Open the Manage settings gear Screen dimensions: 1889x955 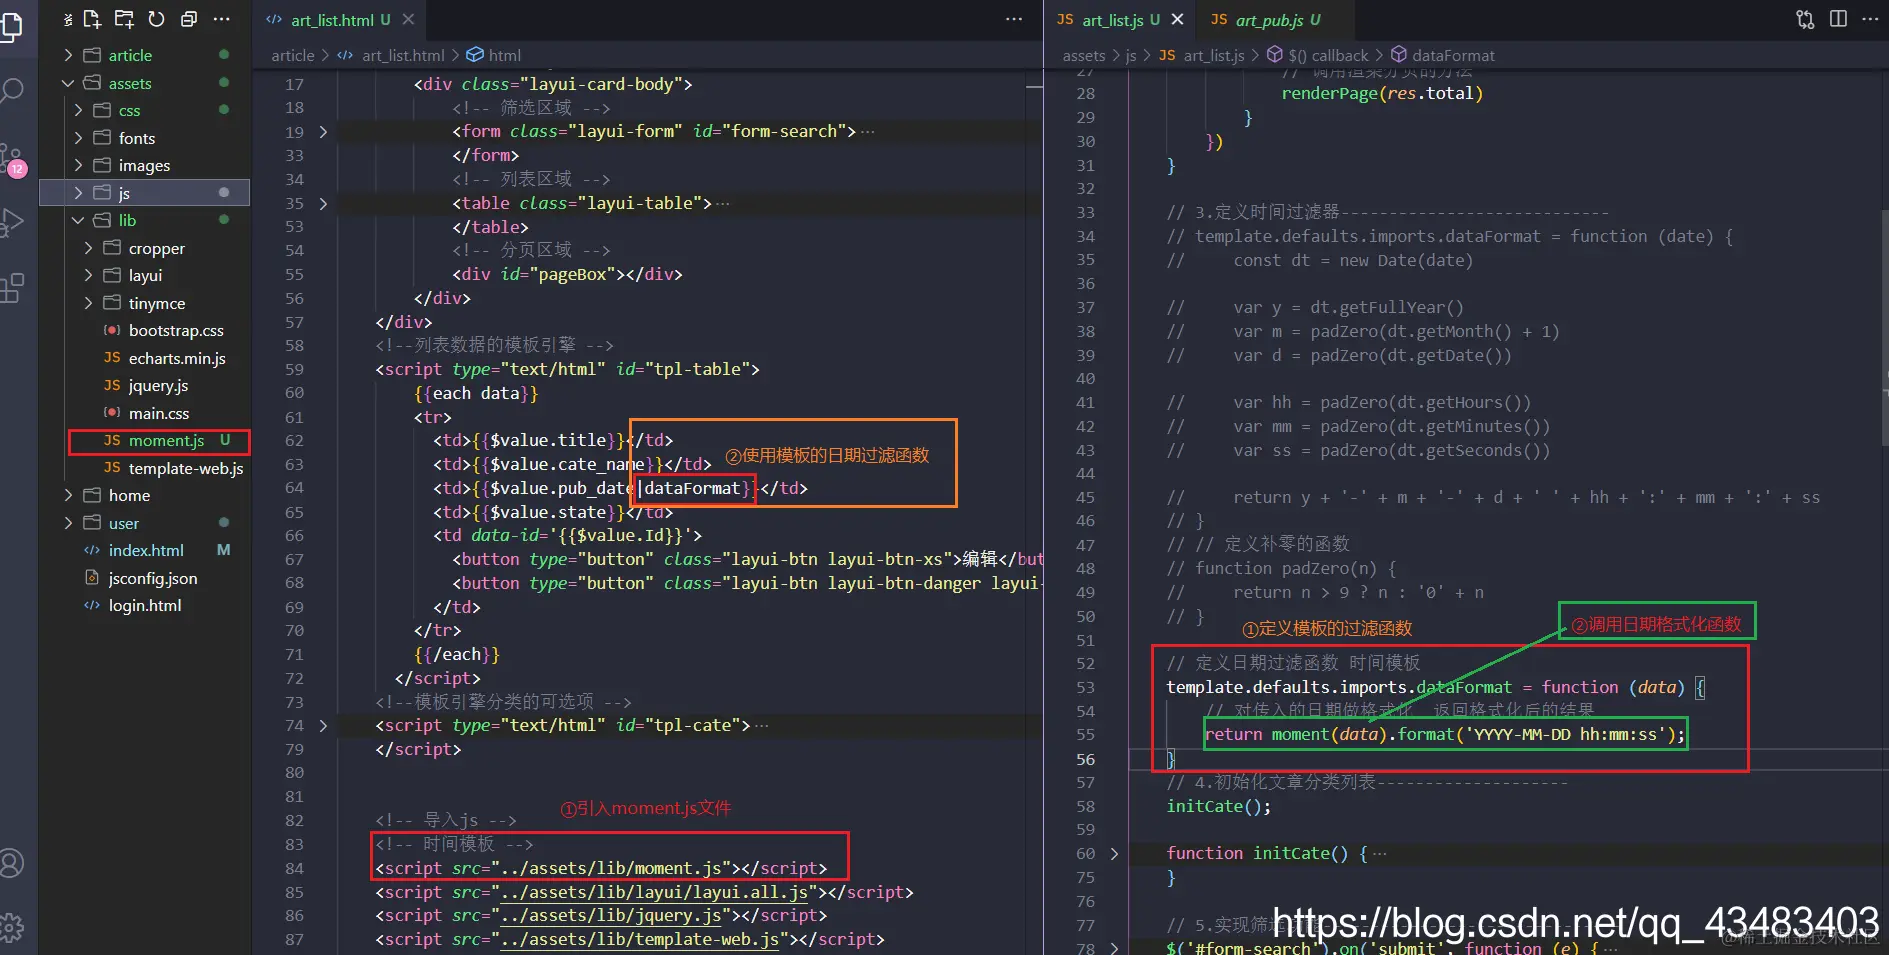tap(12, 927)
